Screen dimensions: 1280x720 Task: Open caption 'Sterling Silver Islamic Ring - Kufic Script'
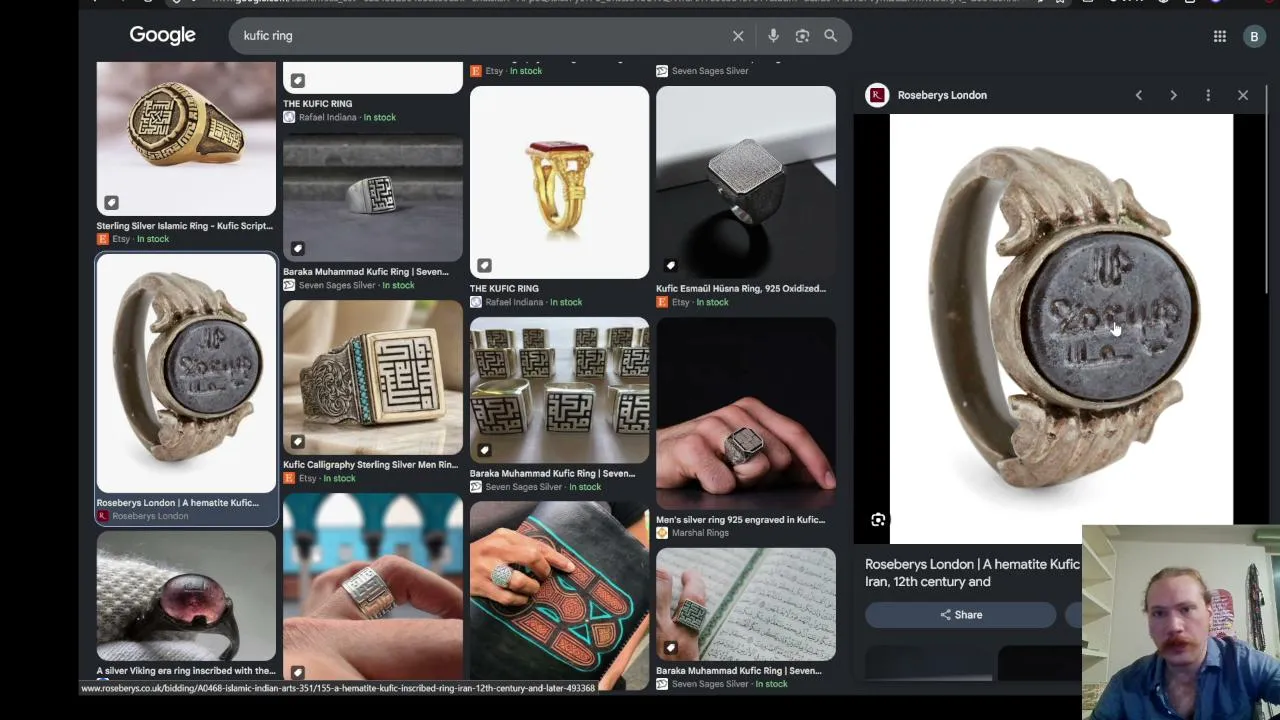pyautogui.click(x=184, y=226)
